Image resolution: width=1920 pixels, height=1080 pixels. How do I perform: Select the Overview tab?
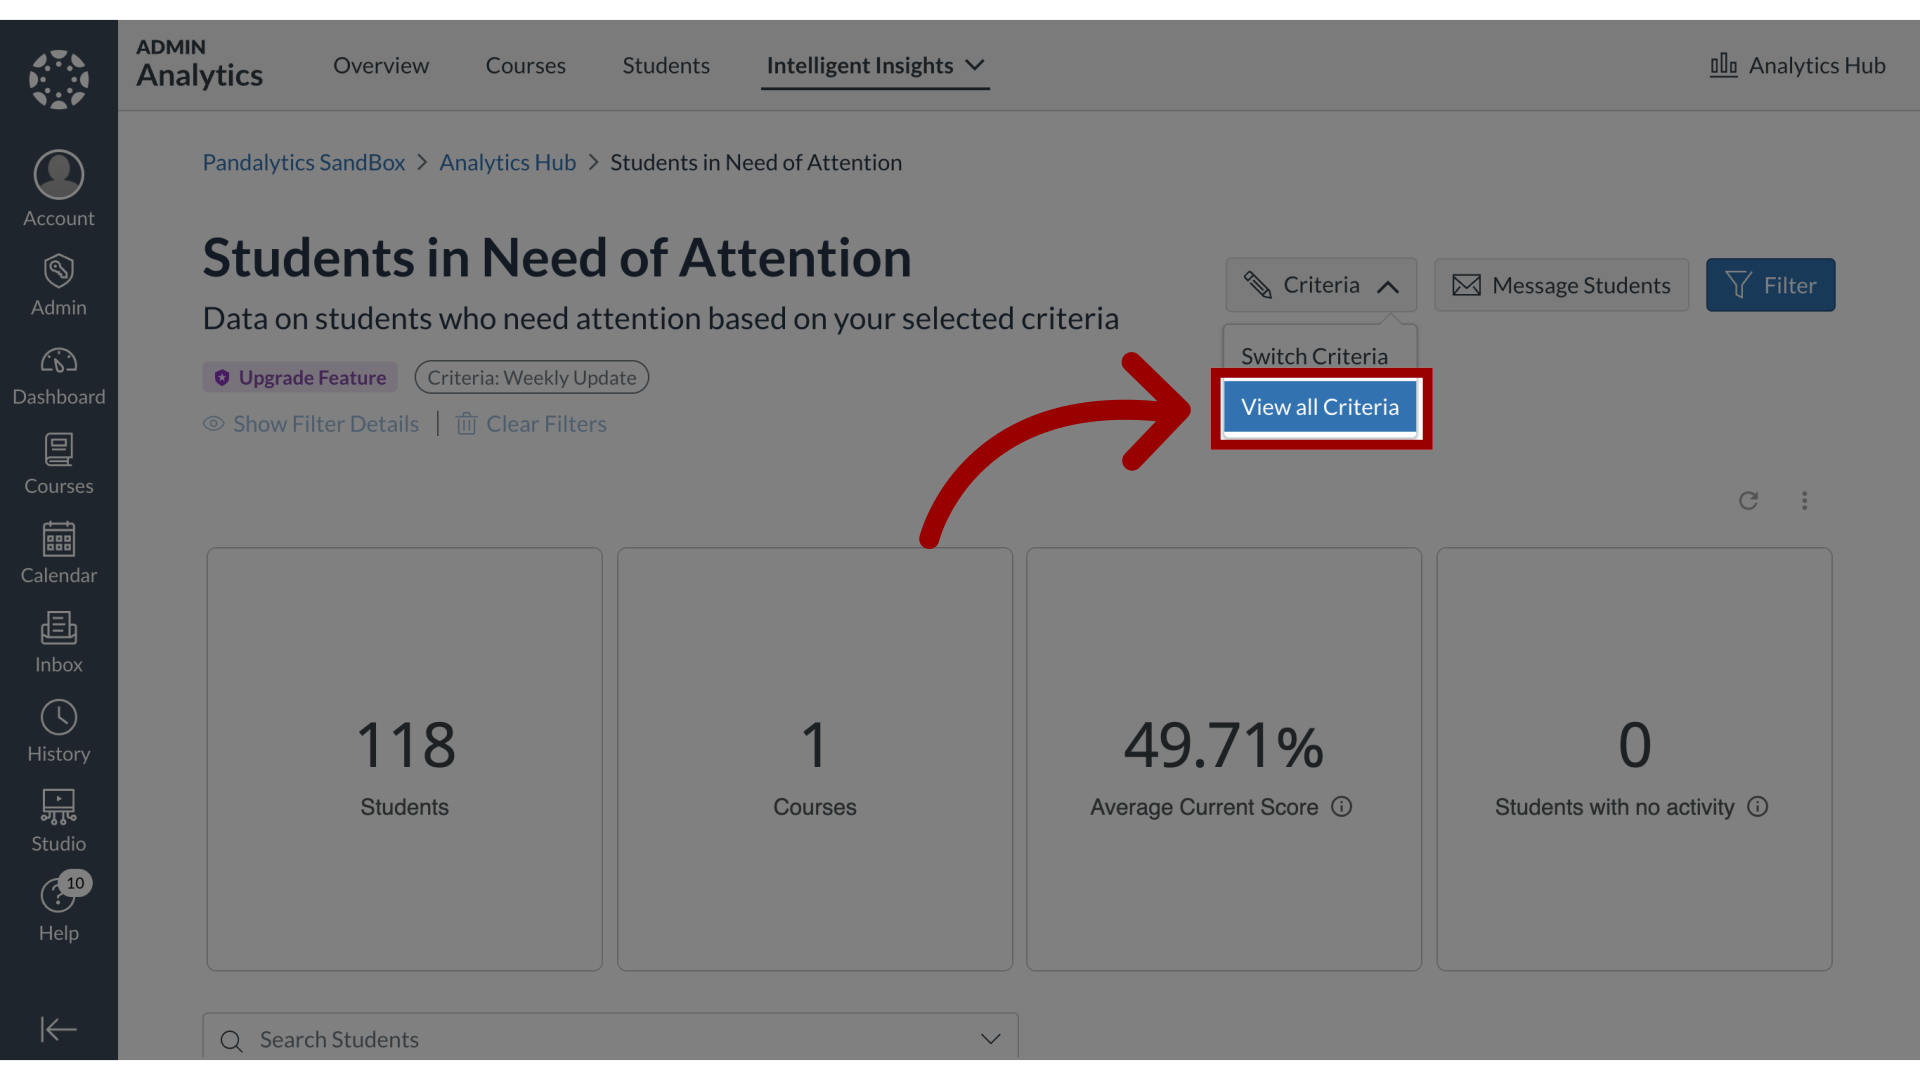(x=381, y=65)
